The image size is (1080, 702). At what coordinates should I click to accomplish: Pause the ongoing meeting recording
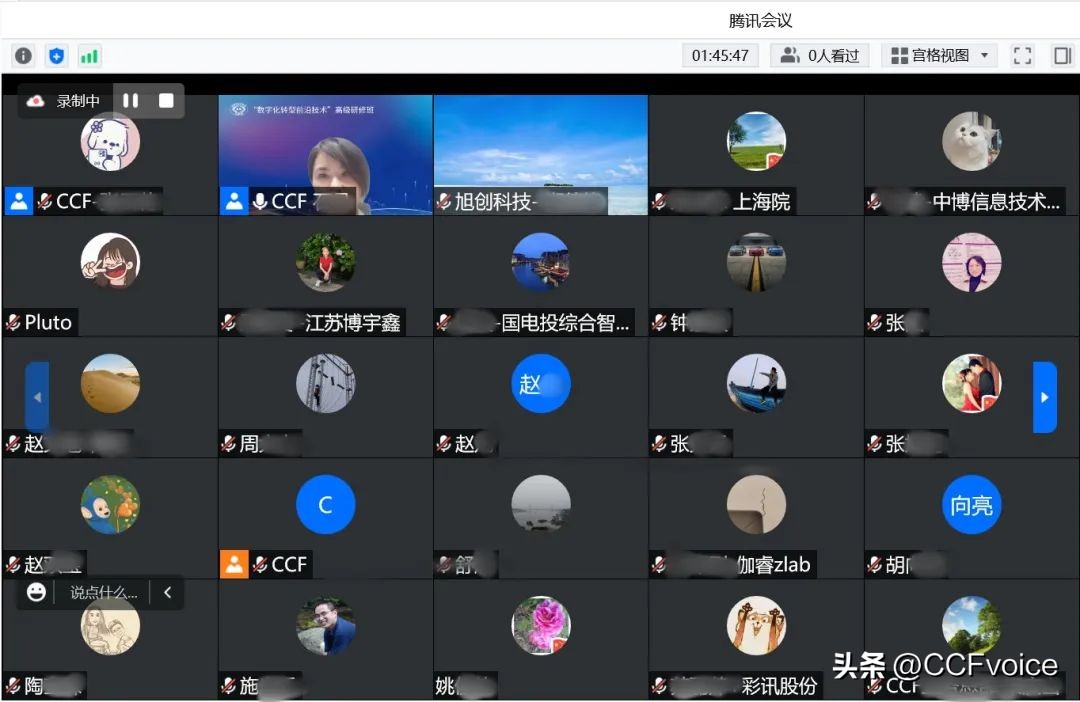(x=130, y=100)
